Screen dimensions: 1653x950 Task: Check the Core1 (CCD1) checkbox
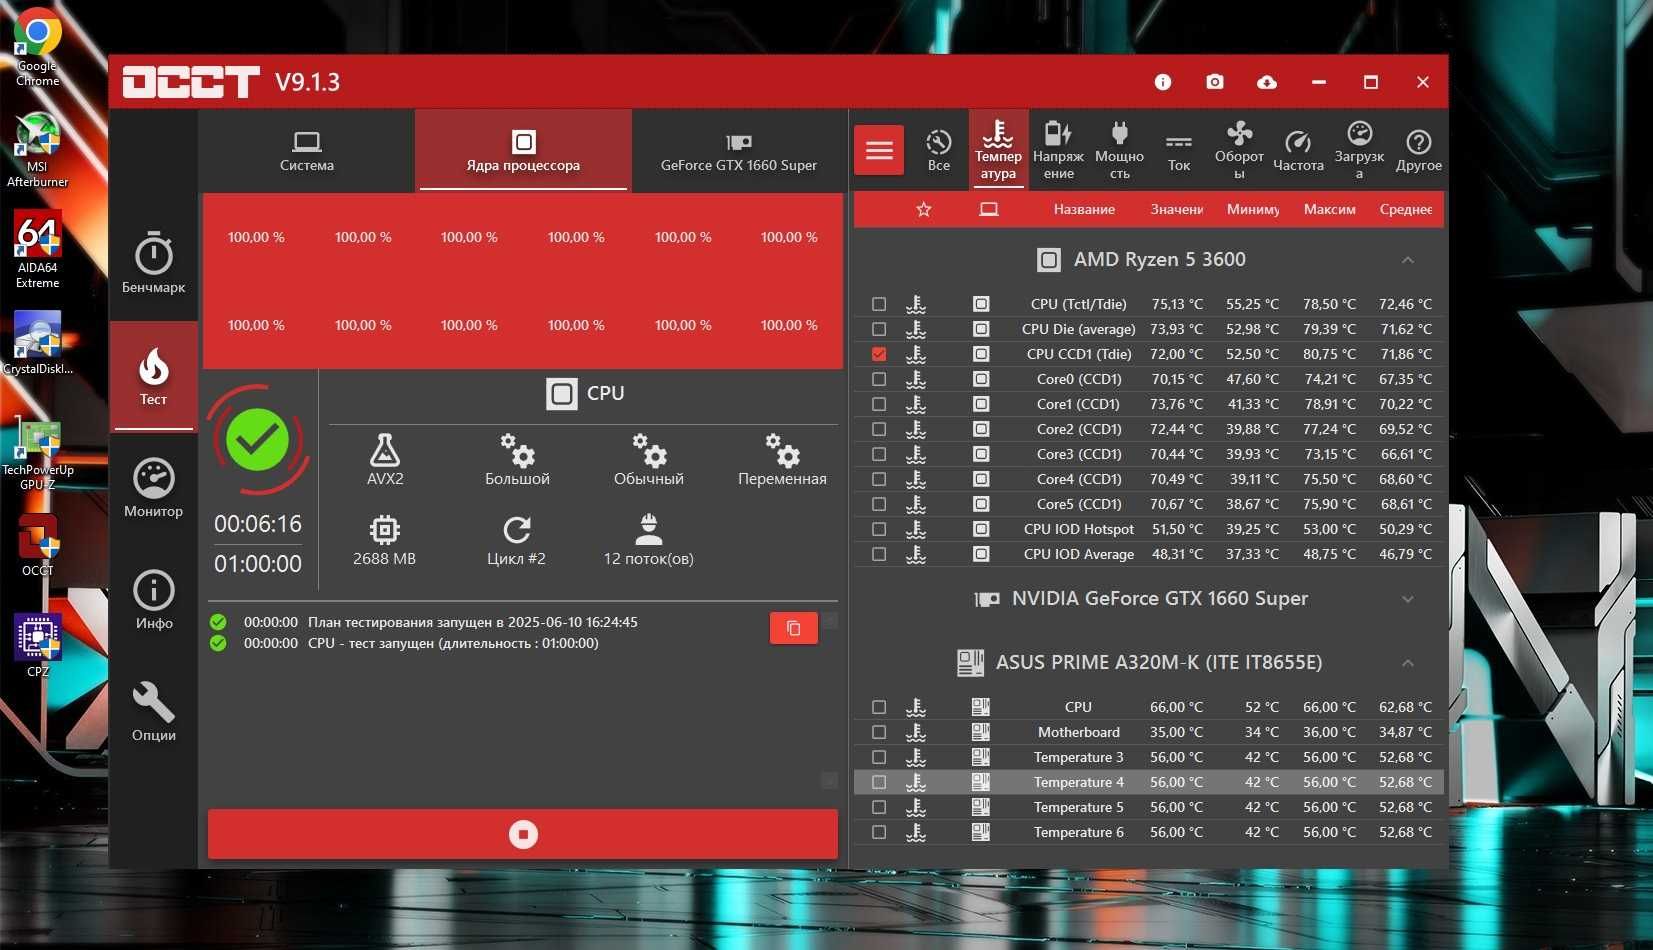879,404
